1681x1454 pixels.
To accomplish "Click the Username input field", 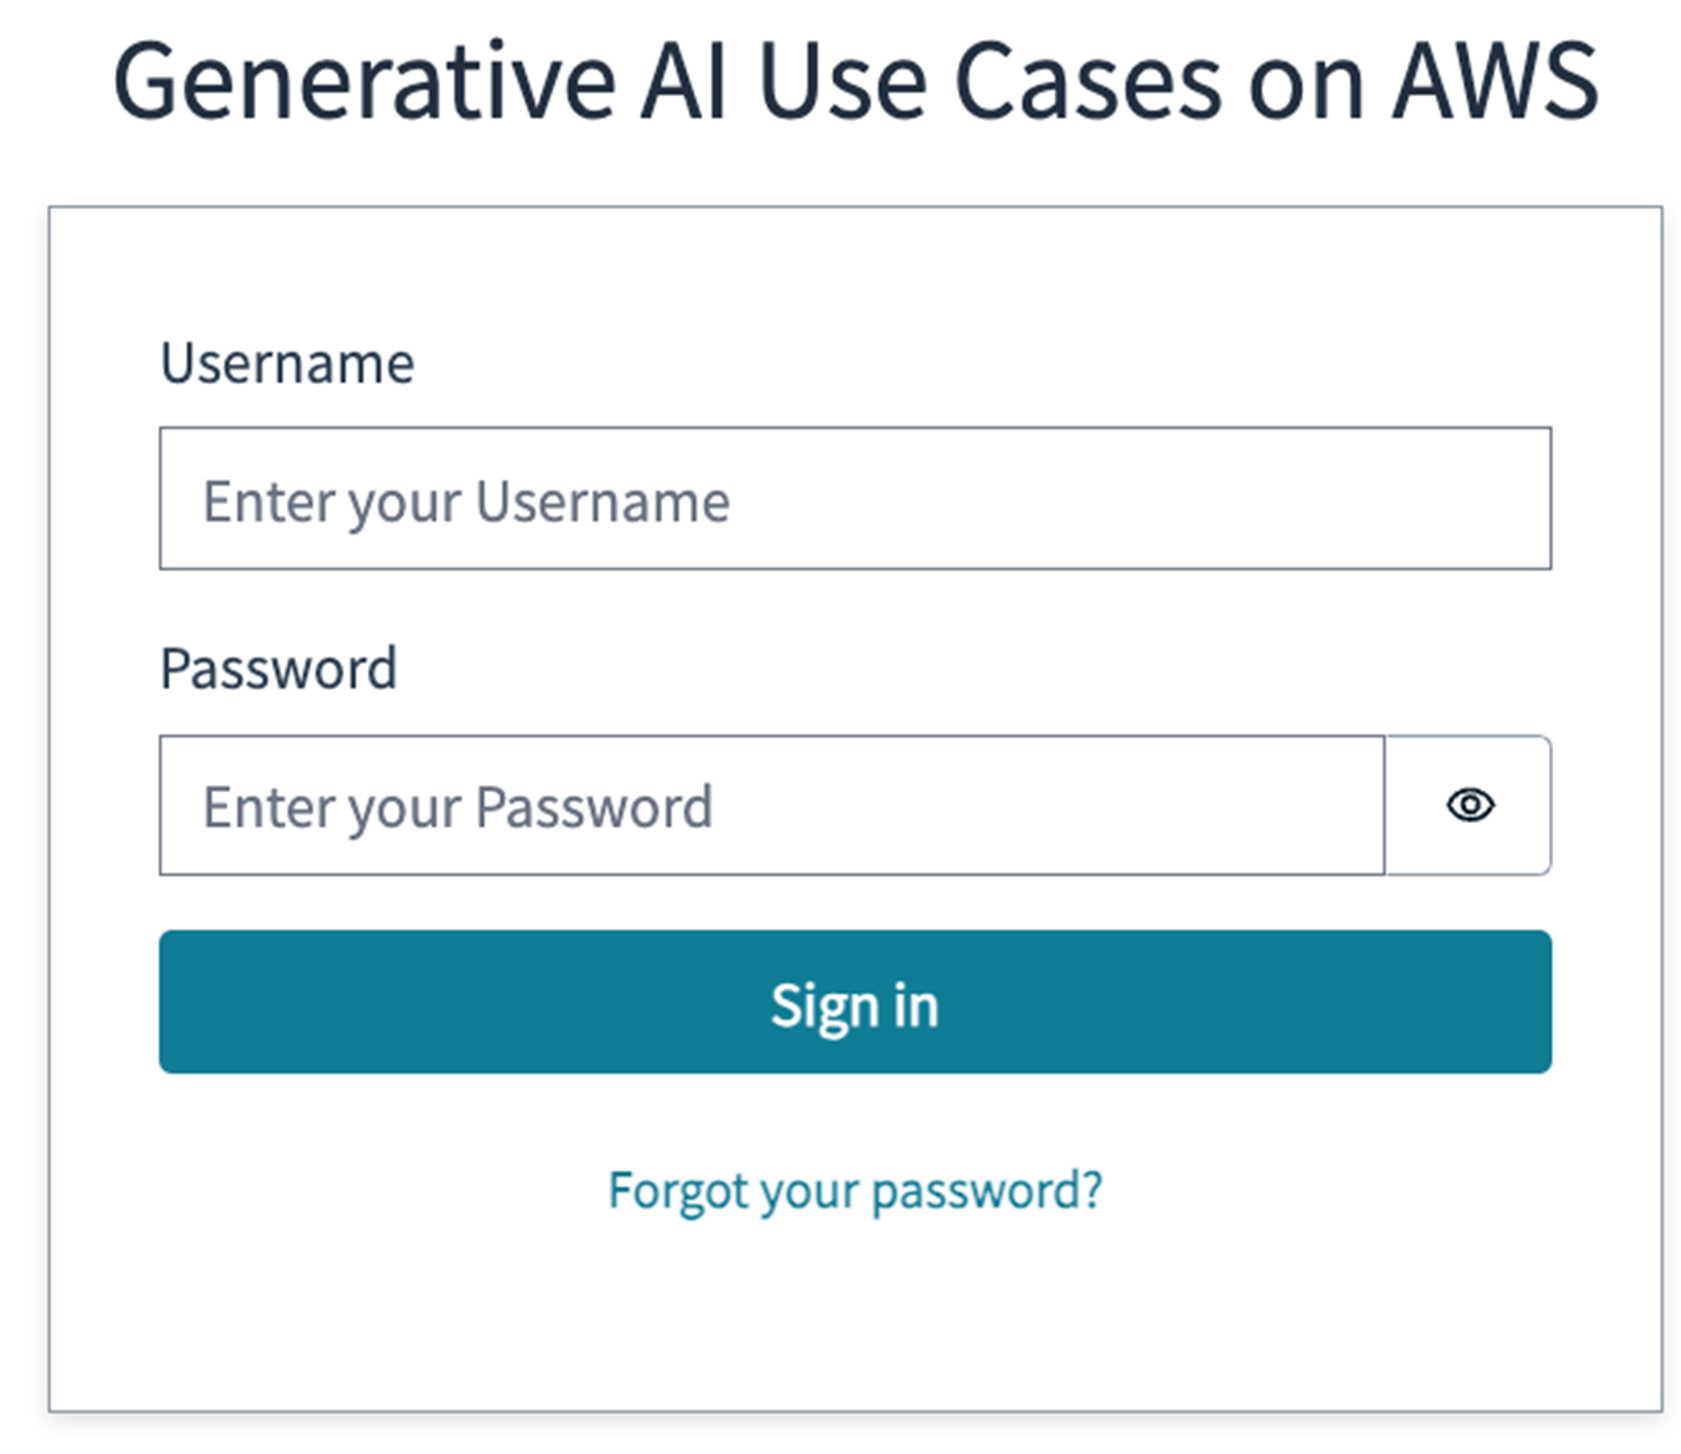I will (x=855, y=499).
